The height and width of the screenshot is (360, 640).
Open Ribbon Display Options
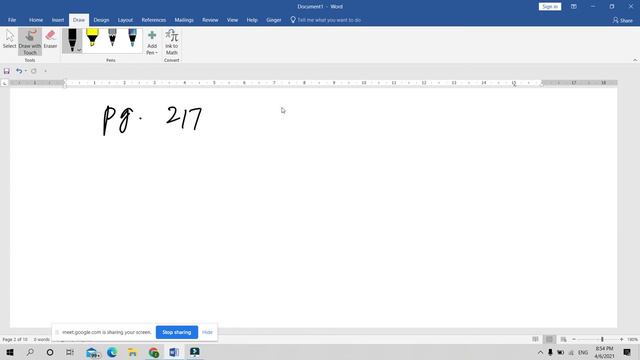click(x=573, y=7)
